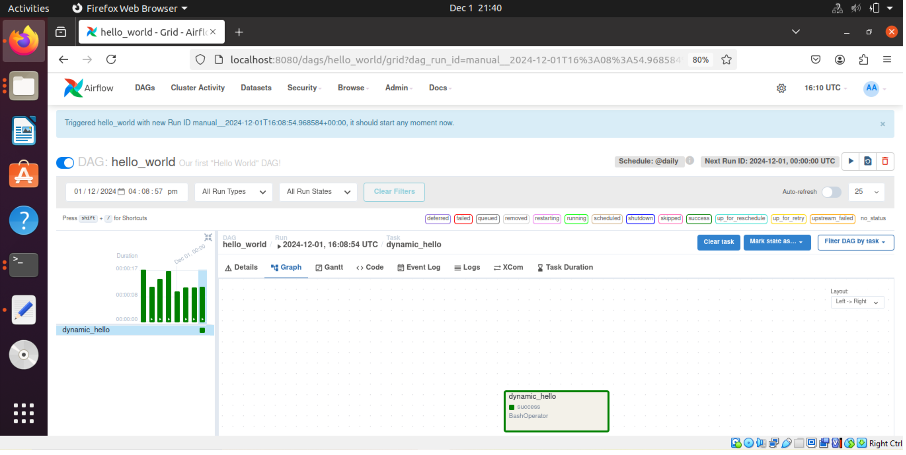This screenshot has height=455, width=906.
Task: Switch to the Details tab
Action: click(x=241, y=268)
